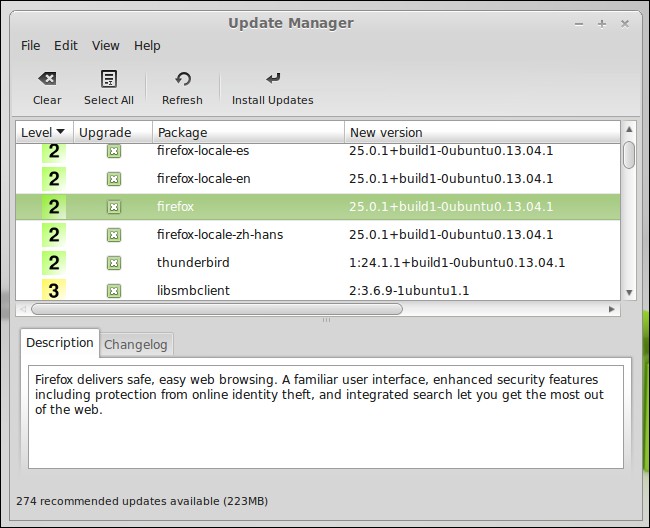
Task: Click the Firefox description text box
Action: (326, 417)
